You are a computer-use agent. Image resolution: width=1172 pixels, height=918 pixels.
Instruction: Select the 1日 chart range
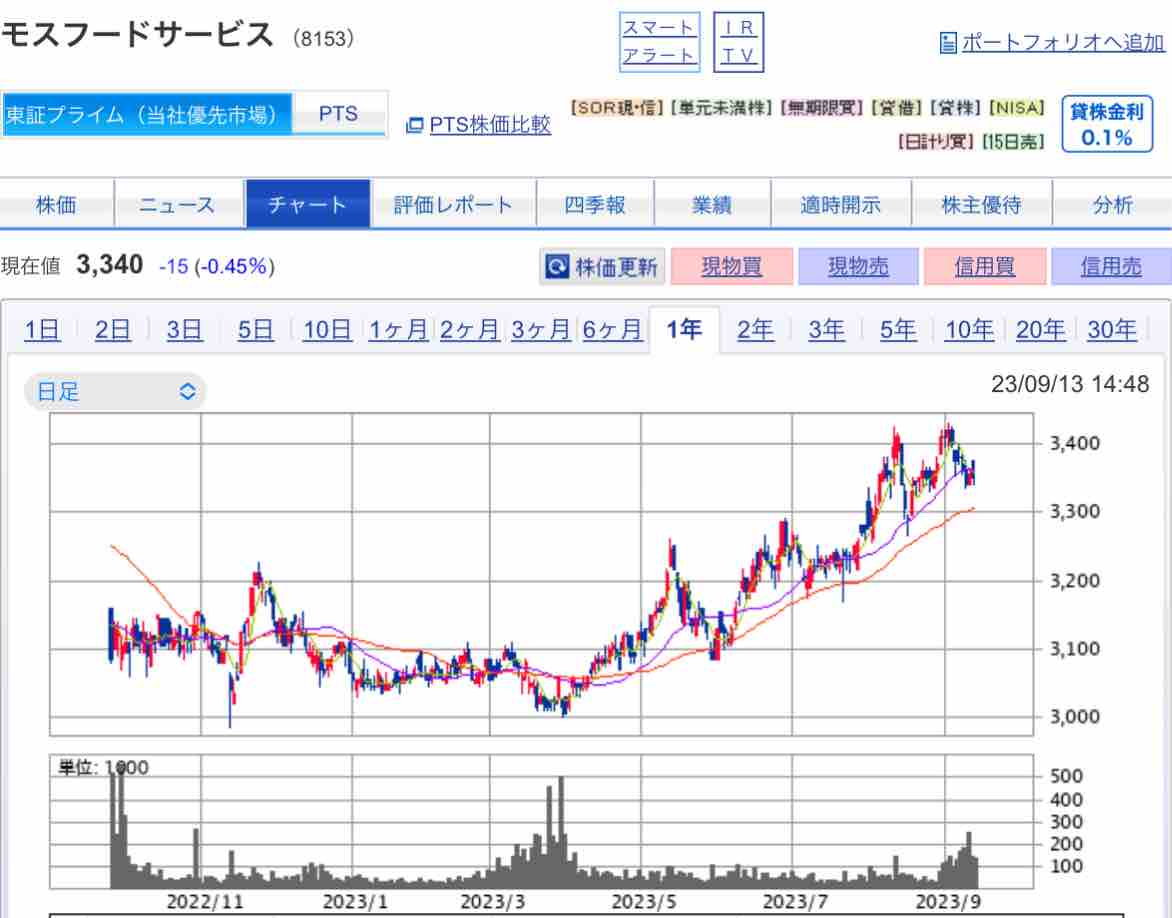pyautogui.click(x=42, y=330)
